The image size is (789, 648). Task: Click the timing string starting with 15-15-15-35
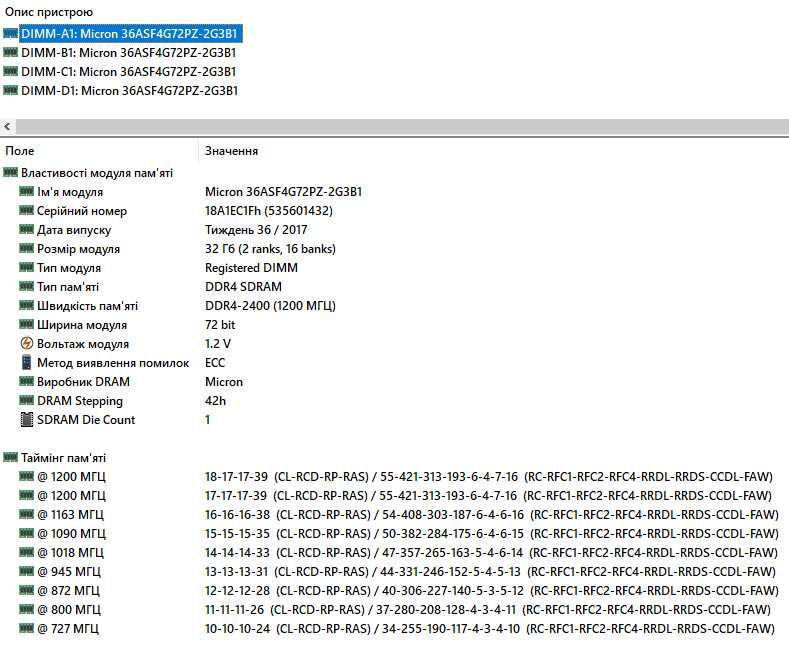click(x=492, y=534)
